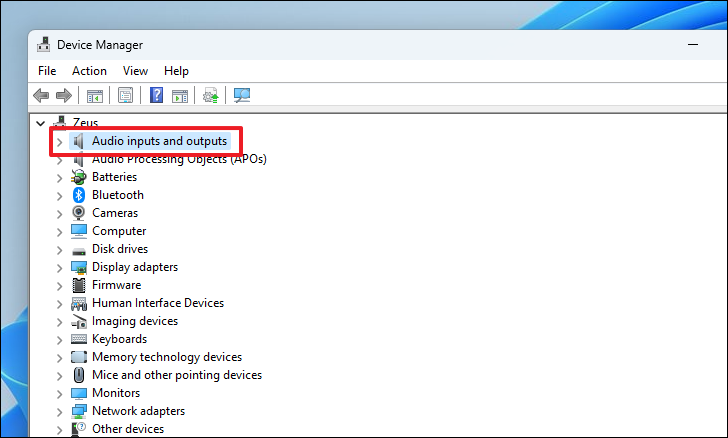728x438 pixels.
Task: Click the Firmware chip icon
Action: point(79,285)
